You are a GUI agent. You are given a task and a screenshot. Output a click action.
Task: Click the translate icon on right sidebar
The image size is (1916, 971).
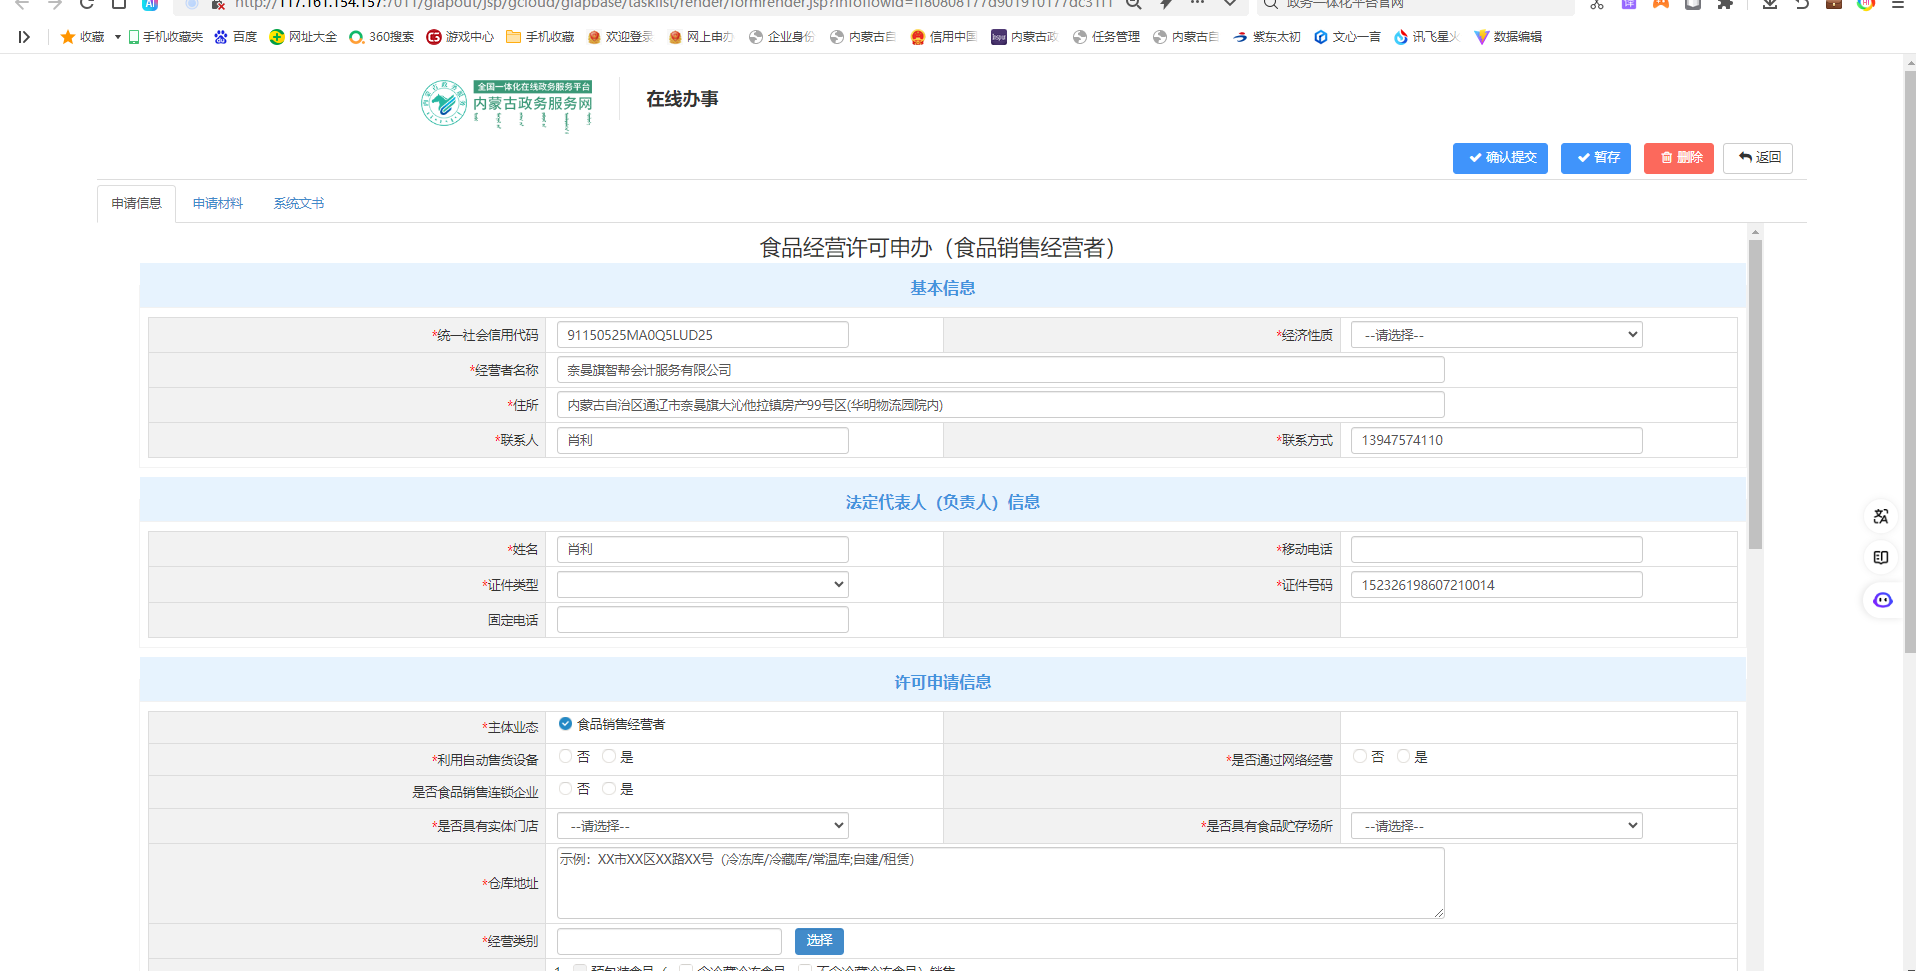(x=1881, y=516)
